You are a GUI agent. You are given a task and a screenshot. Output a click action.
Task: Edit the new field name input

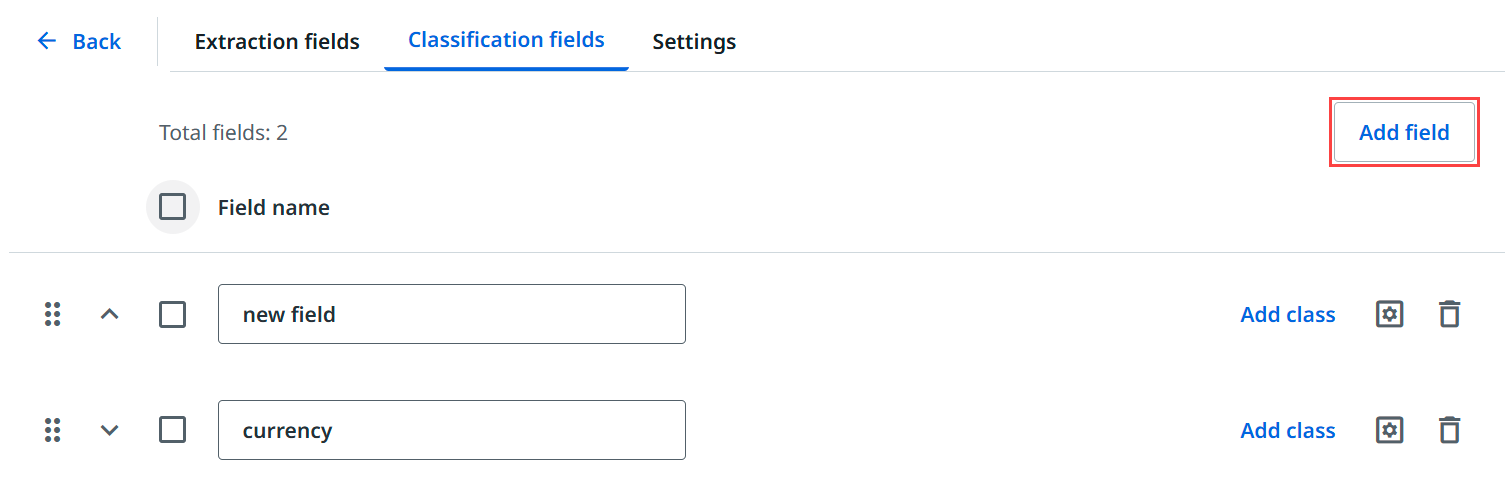pyautogui.click(x=451, y=314)
